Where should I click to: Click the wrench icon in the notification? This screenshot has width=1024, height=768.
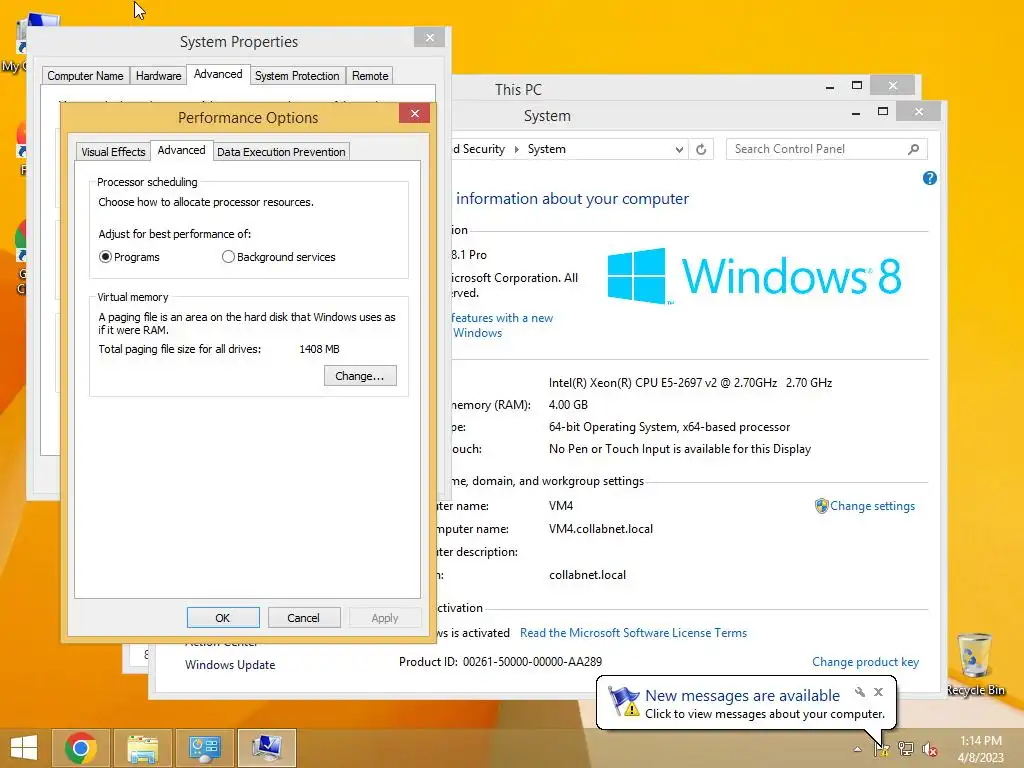click(860, 692)
